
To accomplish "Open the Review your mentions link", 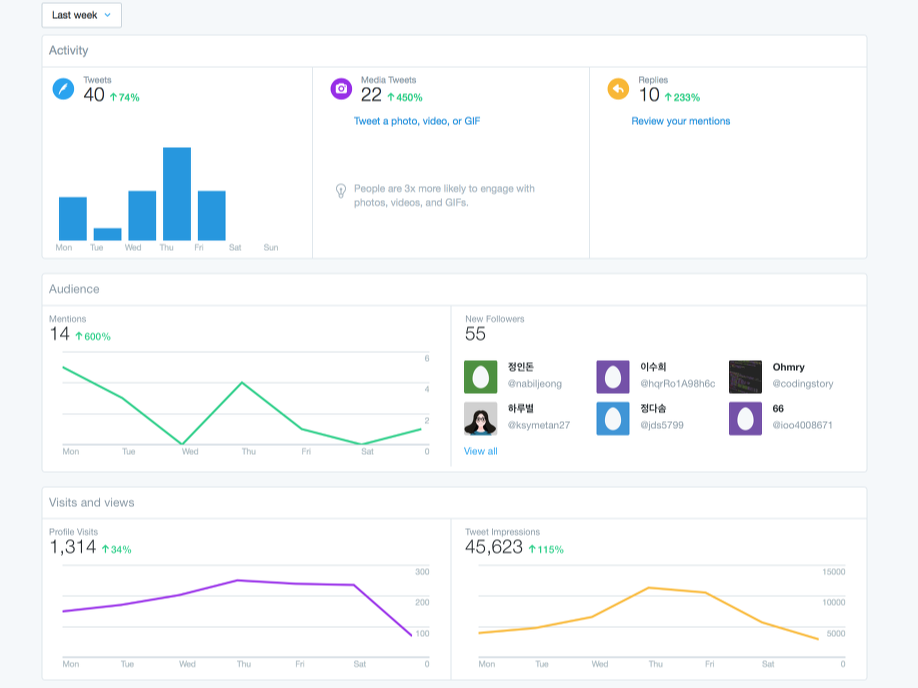I will pyautogui.click(x=680, y=121).
